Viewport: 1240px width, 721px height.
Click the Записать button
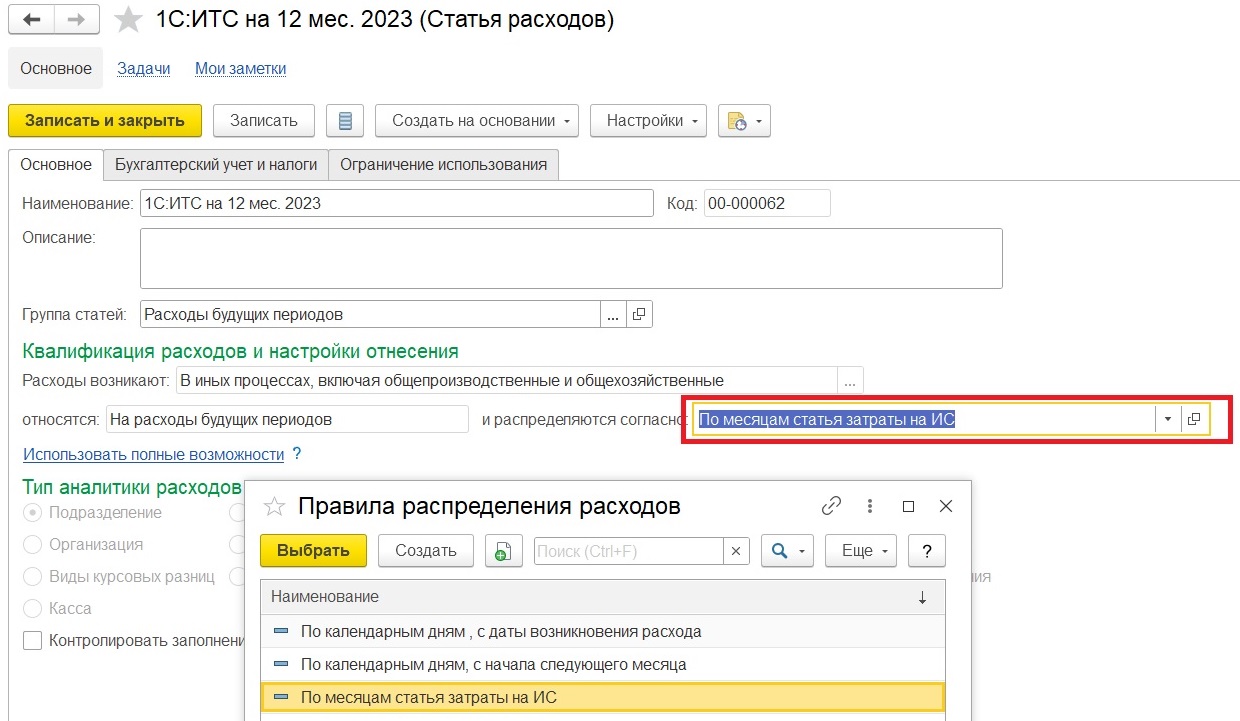coord(264,121)
